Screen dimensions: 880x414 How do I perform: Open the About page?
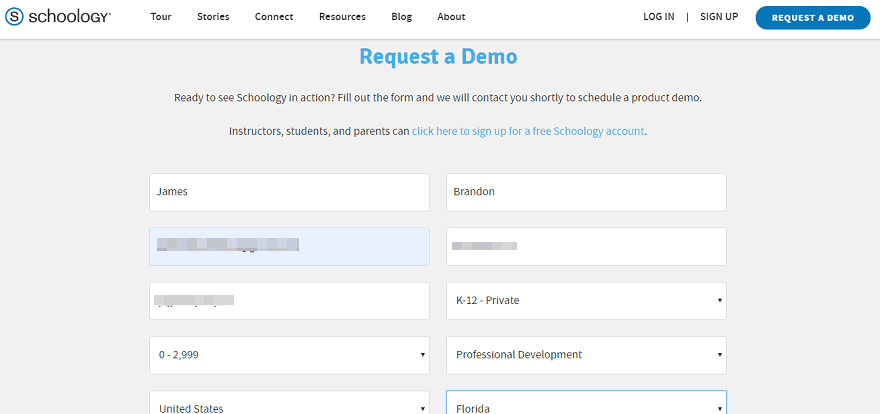[451, 17]
